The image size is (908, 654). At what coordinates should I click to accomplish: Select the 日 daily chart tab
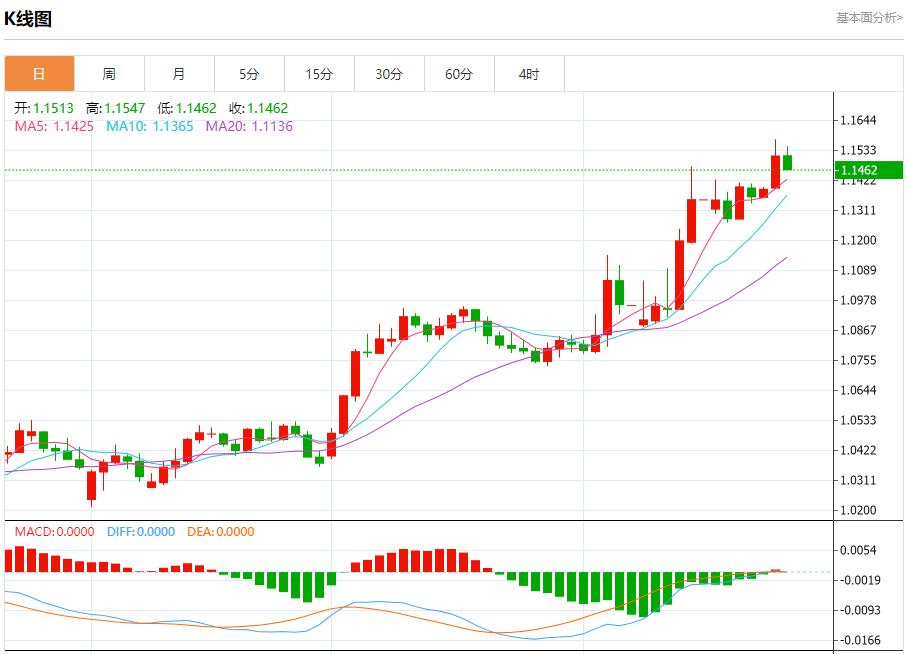[39, 74]
